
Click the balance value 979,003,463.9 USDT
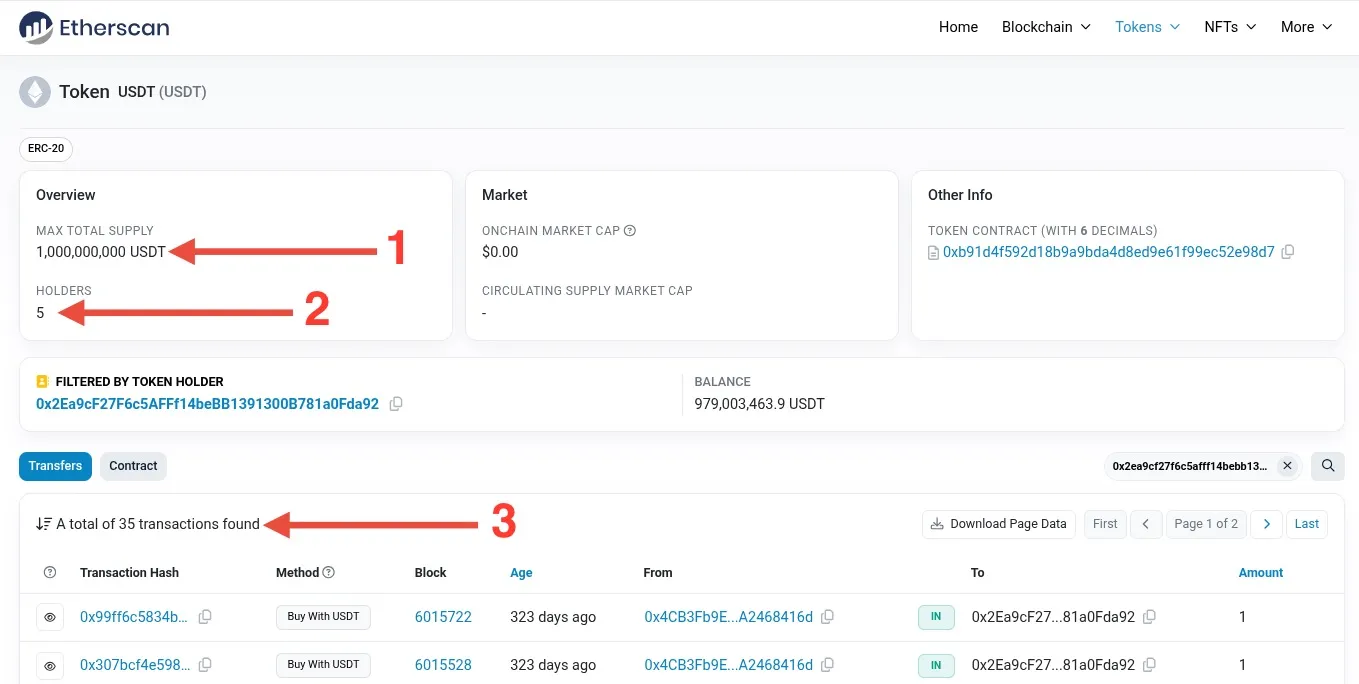tap(759, 404)
